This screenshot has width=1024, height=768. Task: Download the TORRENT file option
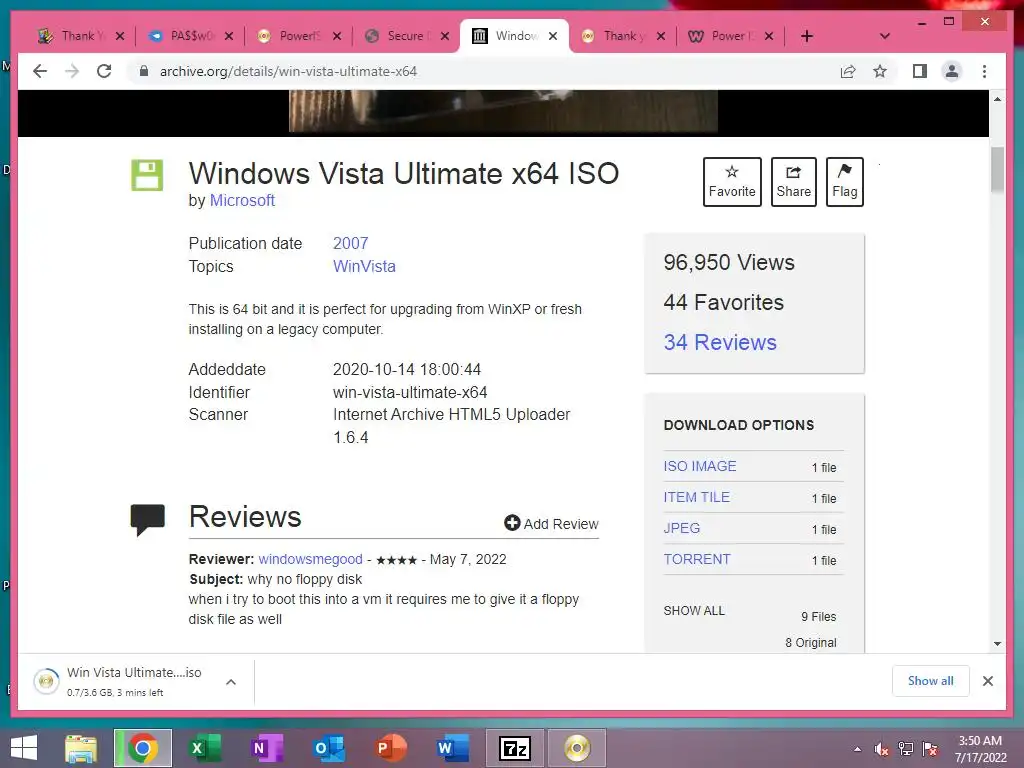click(697, 559)
